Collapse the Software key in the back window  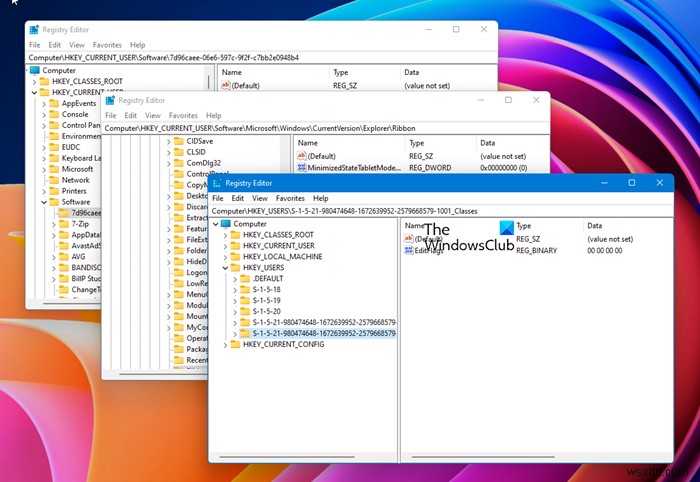tap(44, 202)
